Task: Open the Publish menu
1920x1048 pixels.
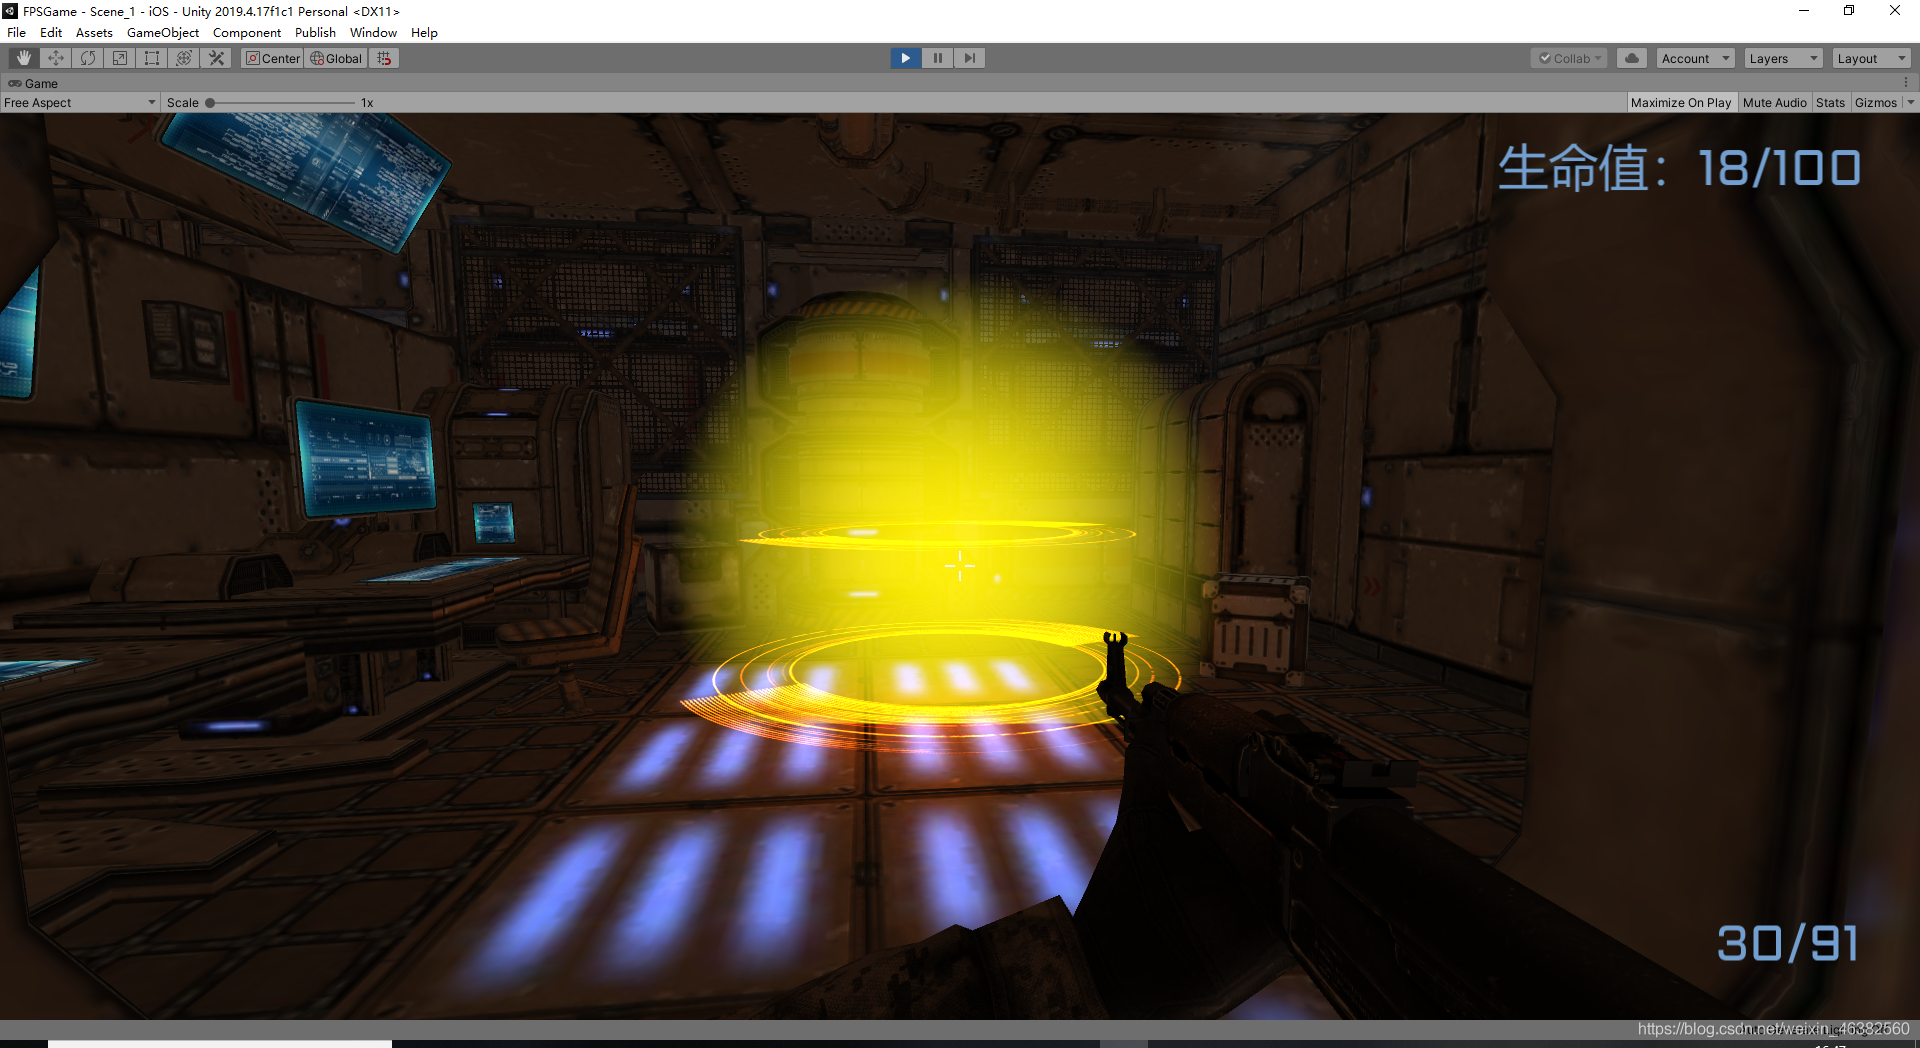Action: click(x=315, y=32)
